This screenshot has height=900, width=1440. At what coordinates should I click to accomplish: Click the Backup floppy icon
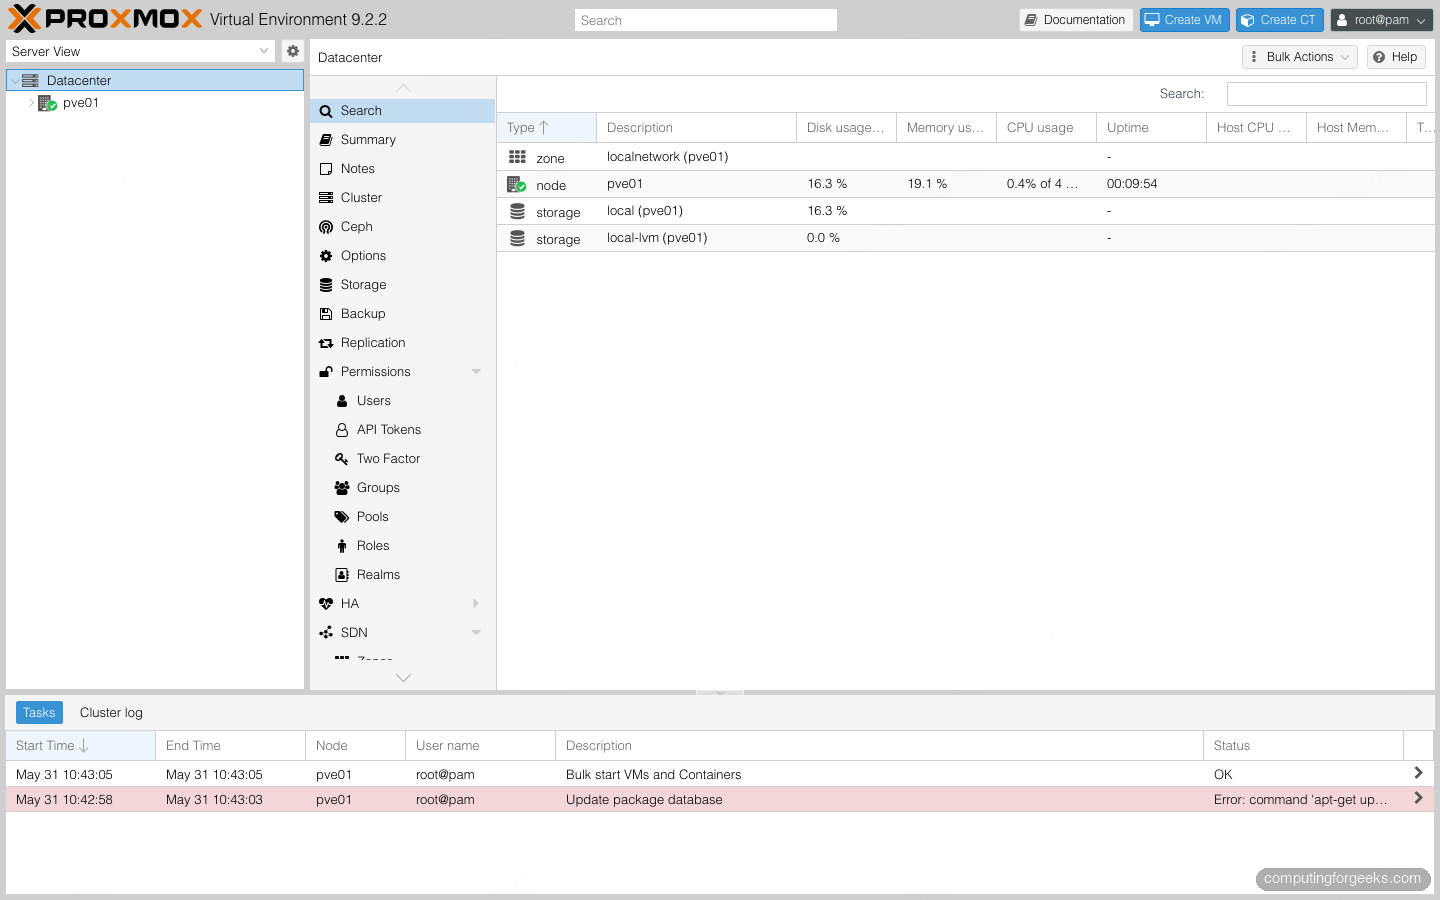[x=326, y=314]
